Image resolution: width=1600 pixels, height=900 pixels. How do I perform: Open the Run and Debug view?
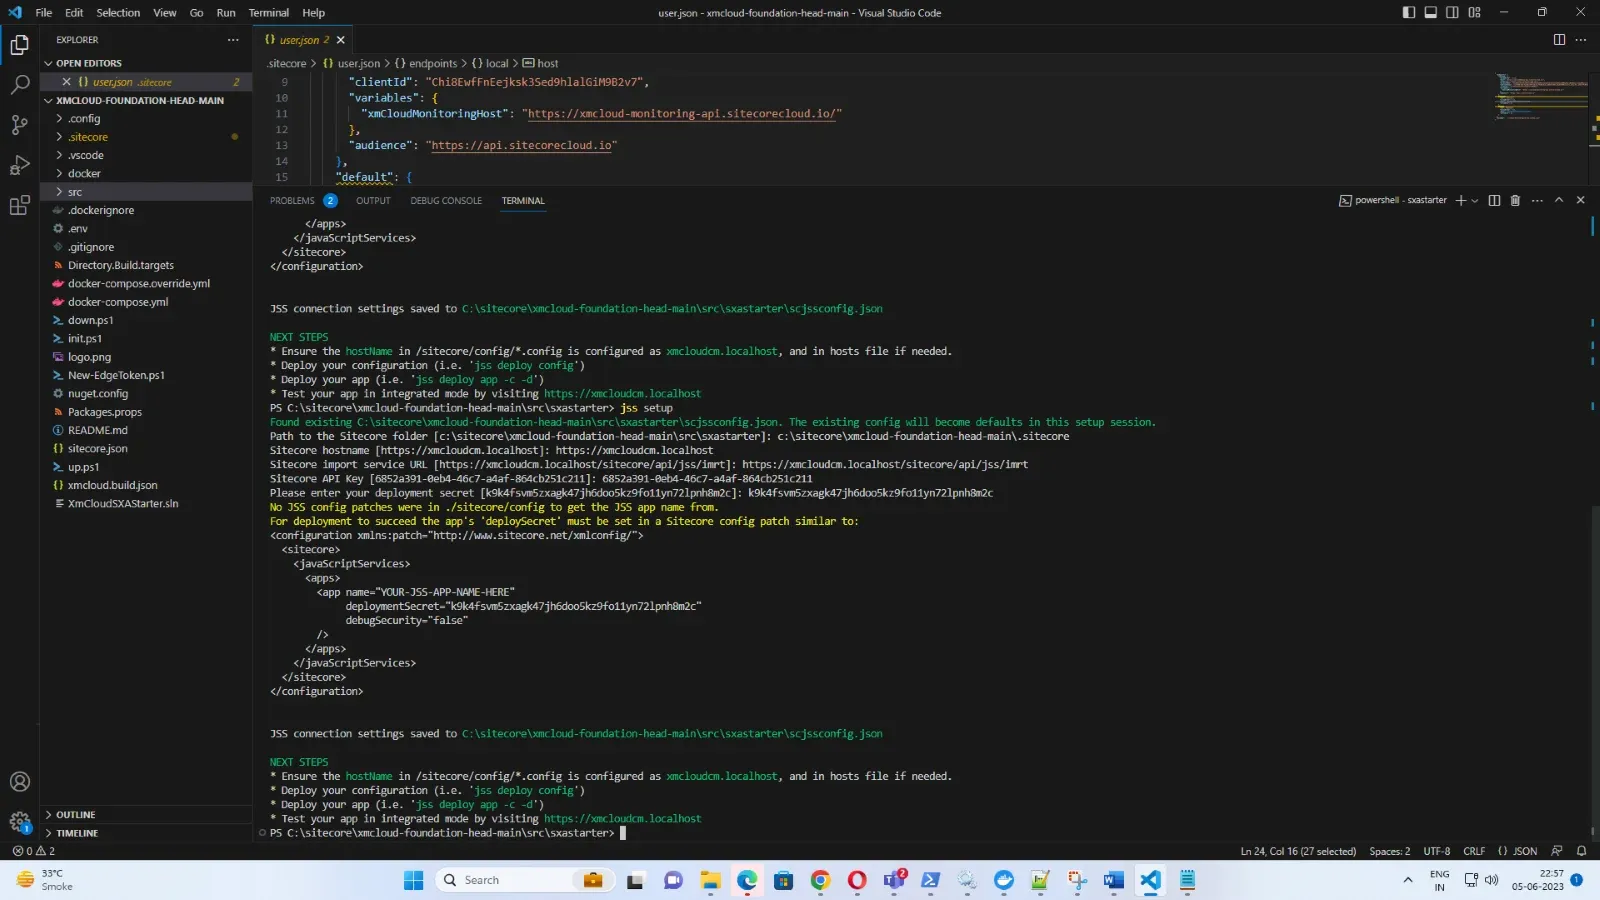[19, 165]
